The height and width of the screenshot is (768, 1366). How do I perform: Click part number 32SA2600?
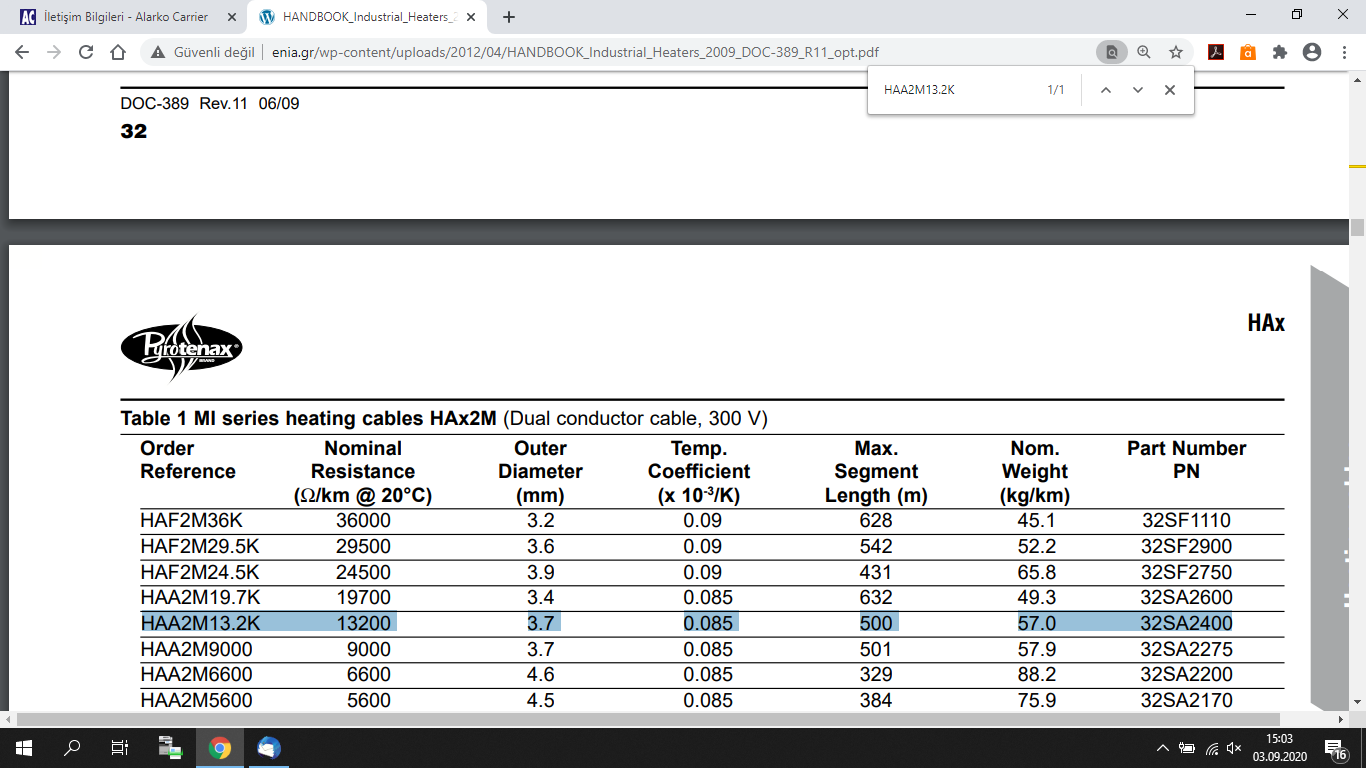pos(1187,598)
